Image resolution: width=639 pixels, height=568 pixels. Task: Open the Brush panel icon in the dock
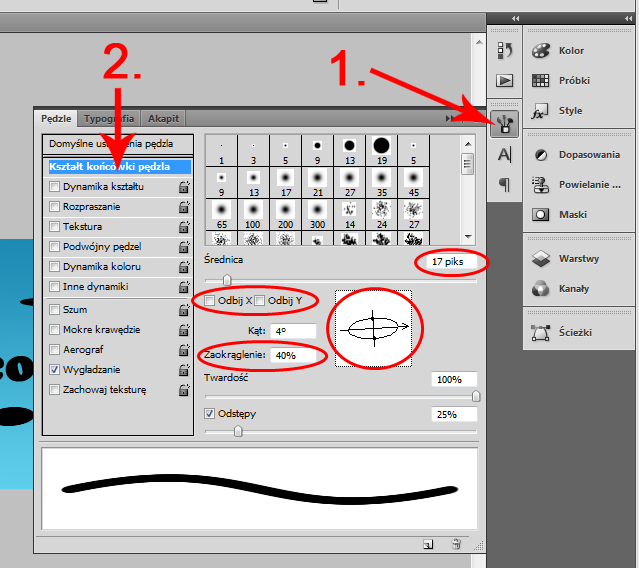(505, 123)
